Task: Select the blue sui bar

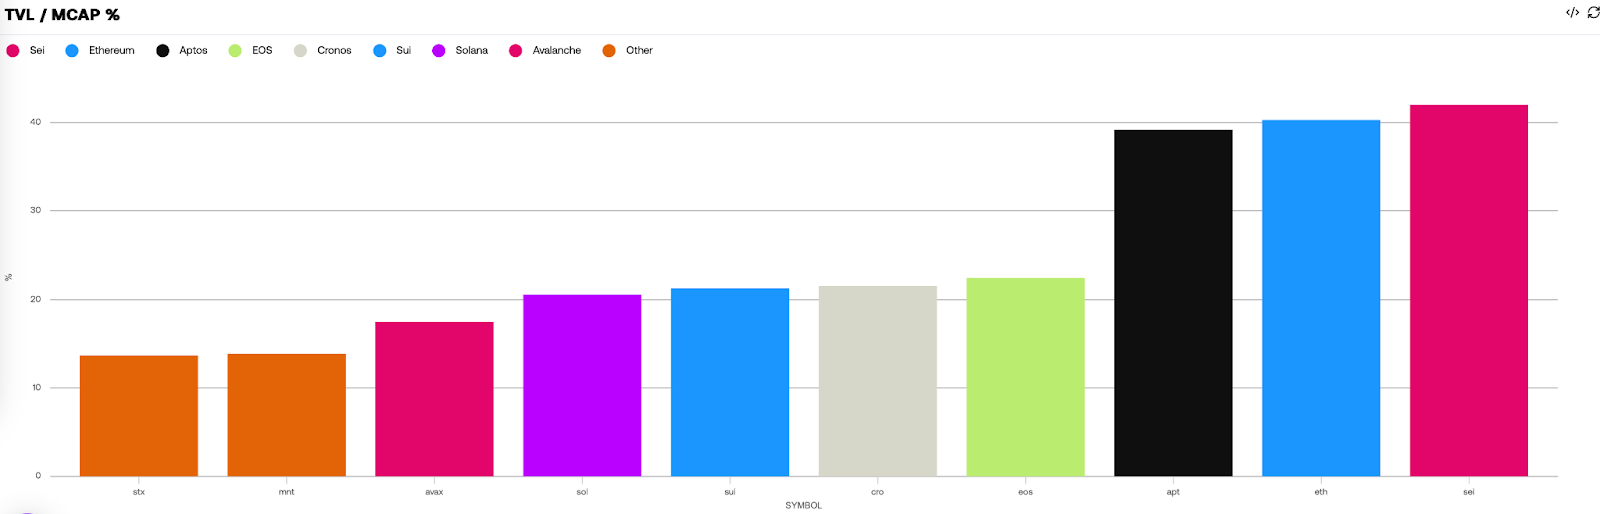Action: [x=730, y=382]
